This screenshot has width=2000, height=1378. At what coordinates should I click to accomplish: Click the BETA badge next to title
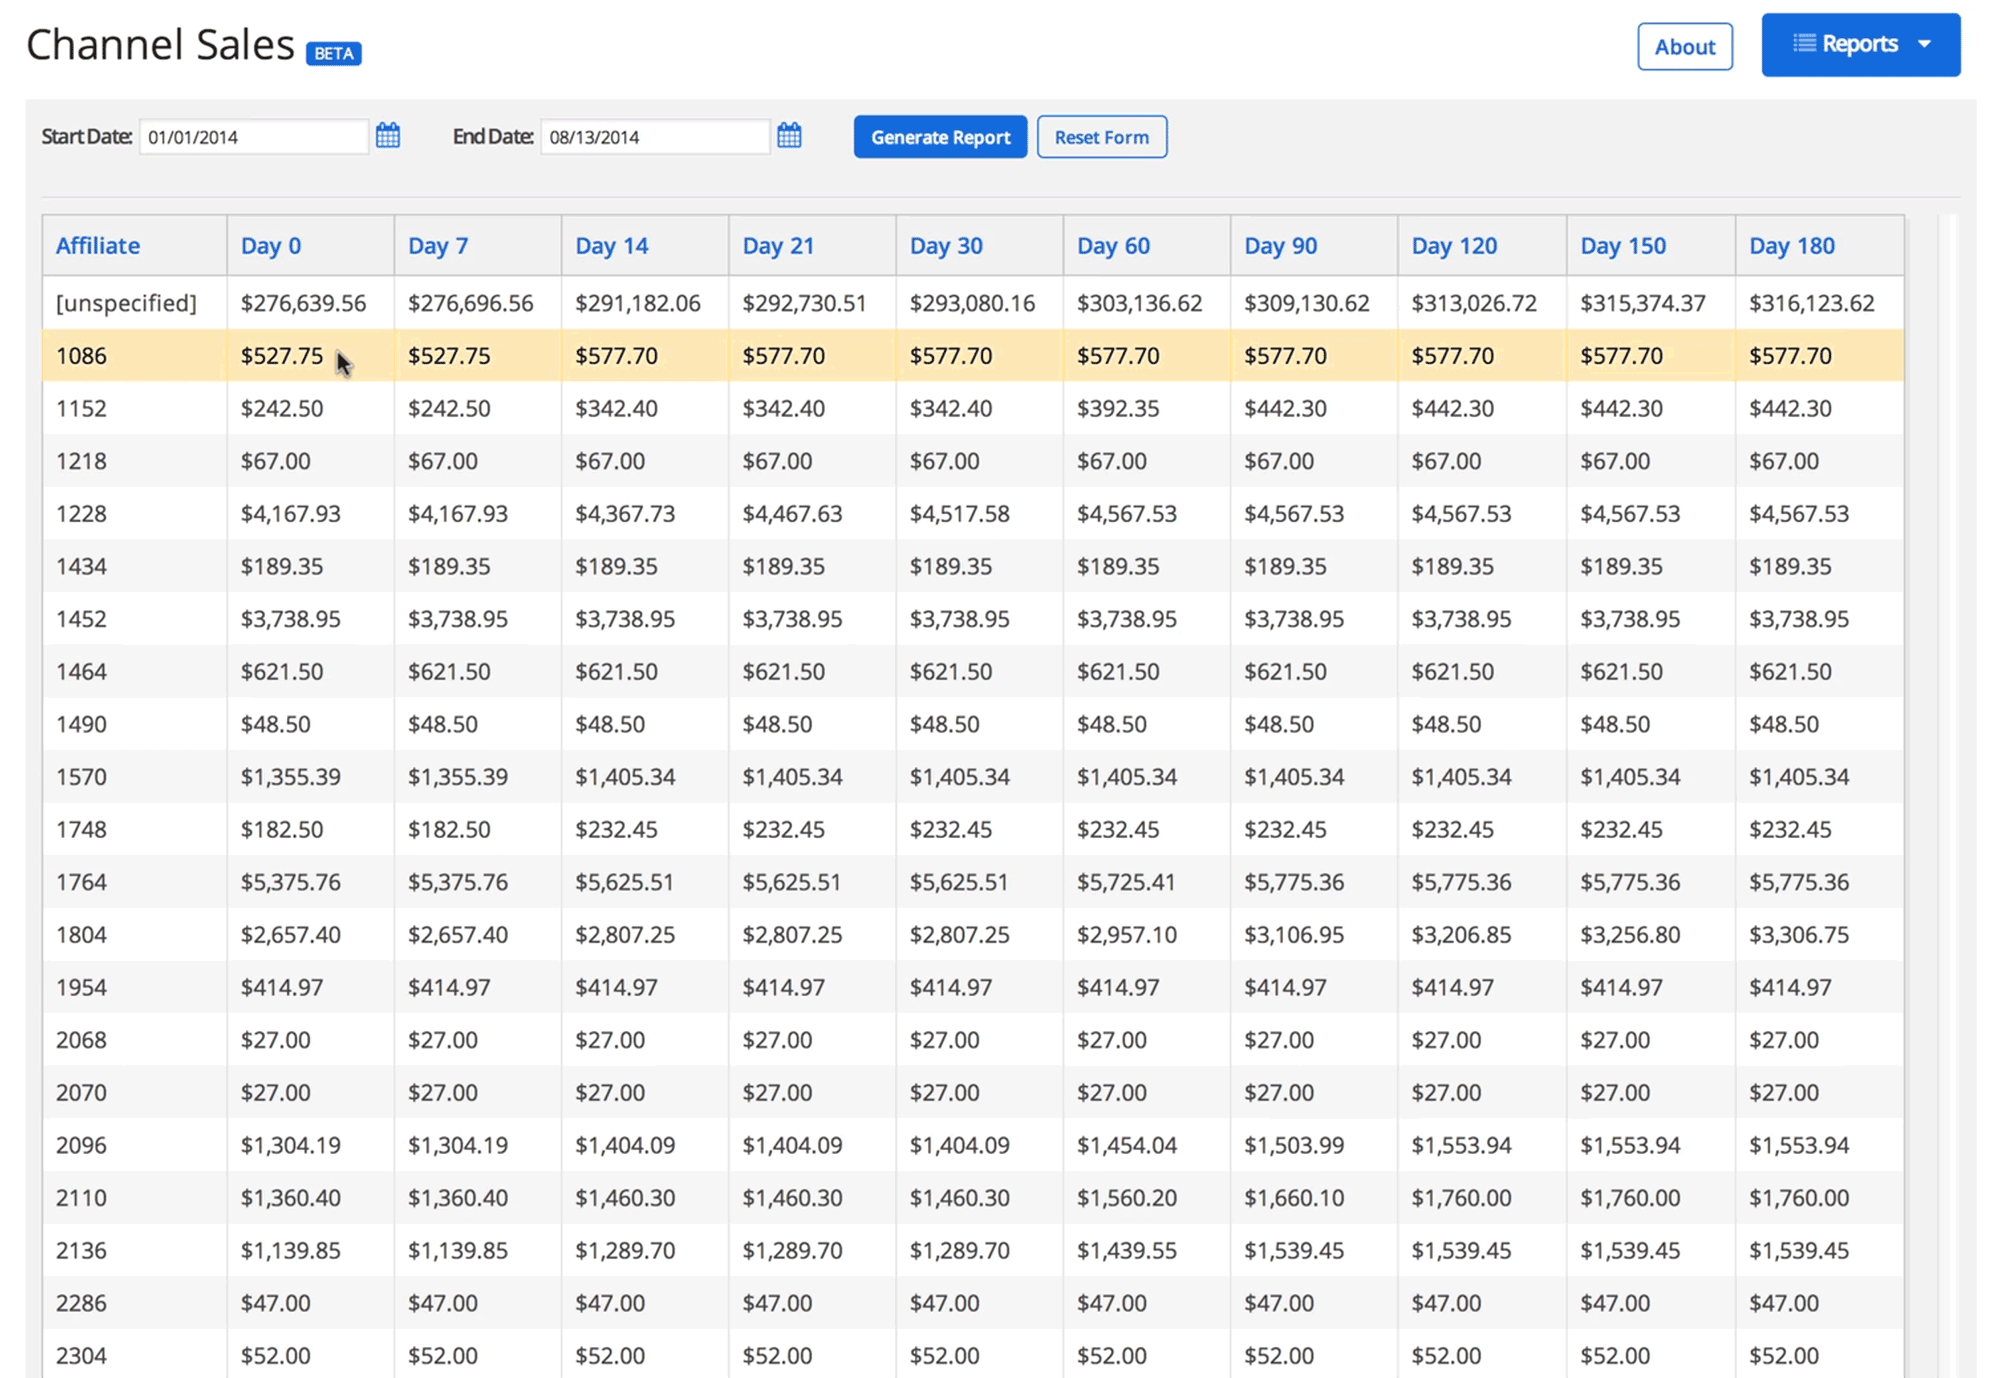click(334, 53)
